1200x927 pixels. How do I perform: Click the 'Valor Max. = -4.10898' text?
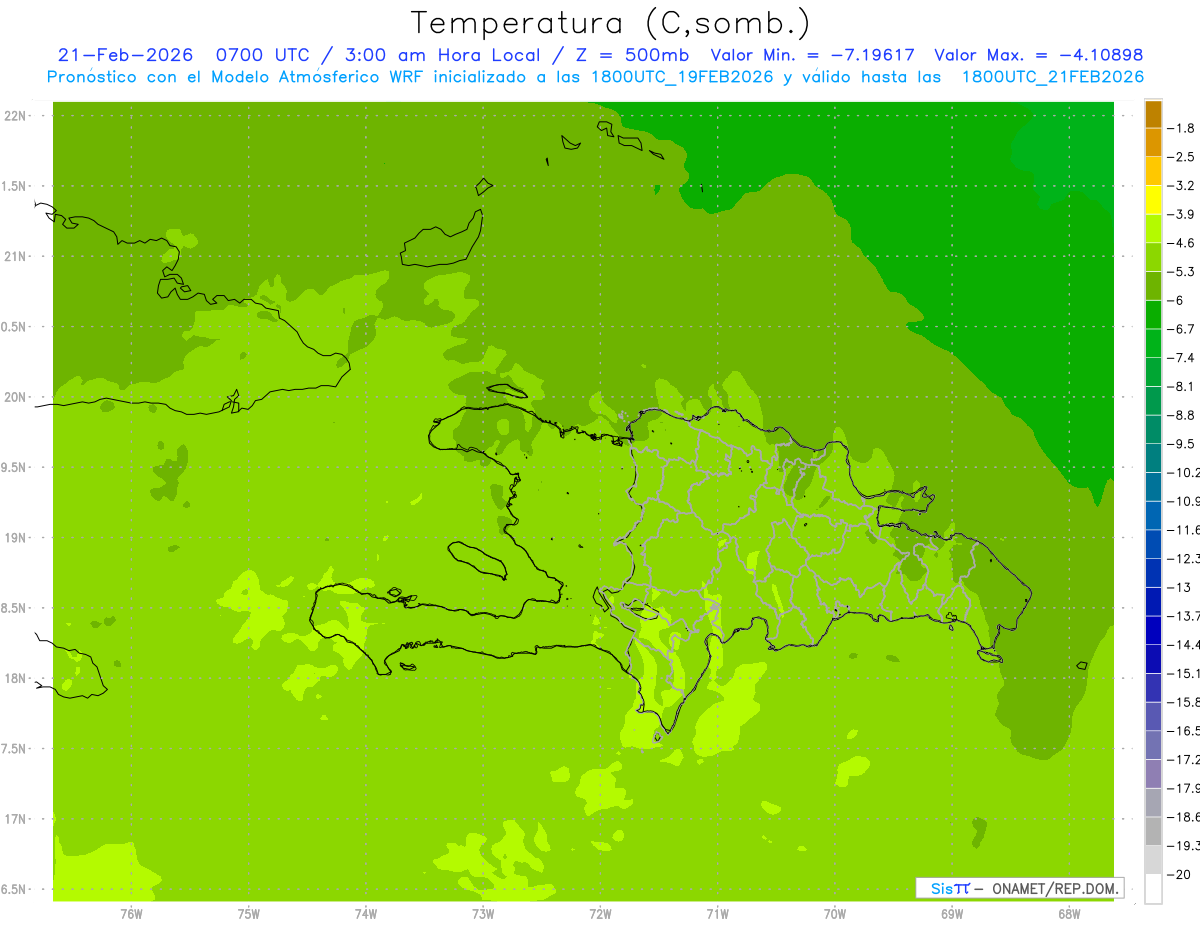(1038, 55)
